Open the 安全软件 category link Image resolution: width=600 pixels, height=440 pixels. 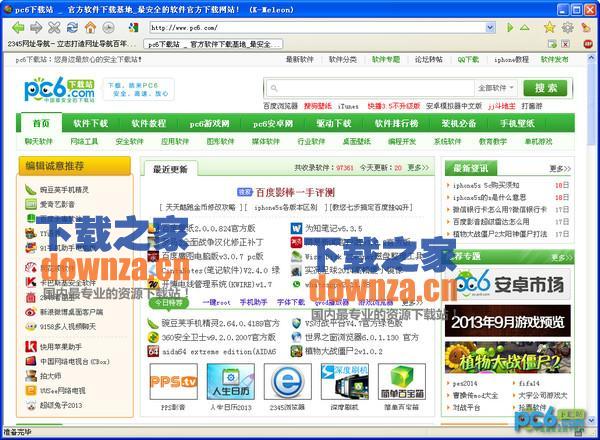pyautogui.click(x=129, y=142)
